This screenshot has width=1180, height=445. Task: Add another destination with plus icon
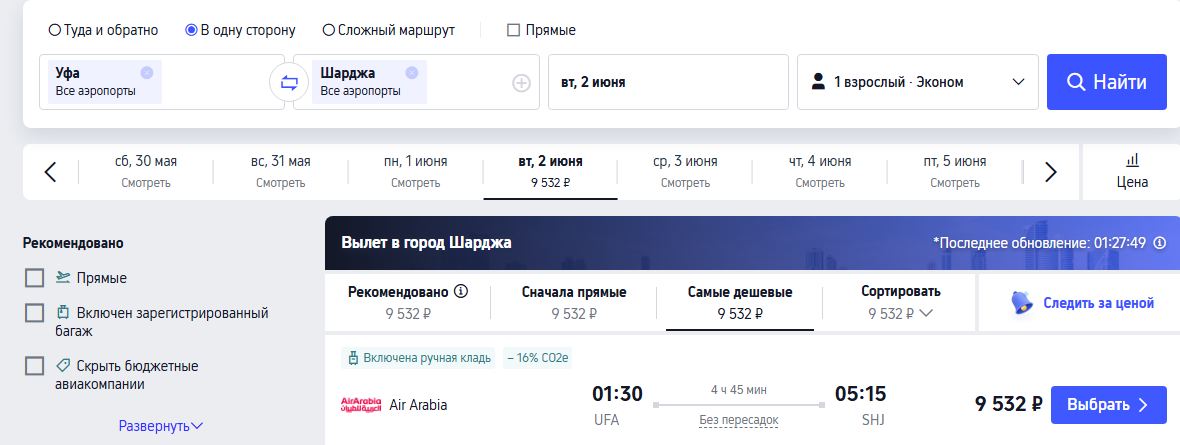coord(521,83)
